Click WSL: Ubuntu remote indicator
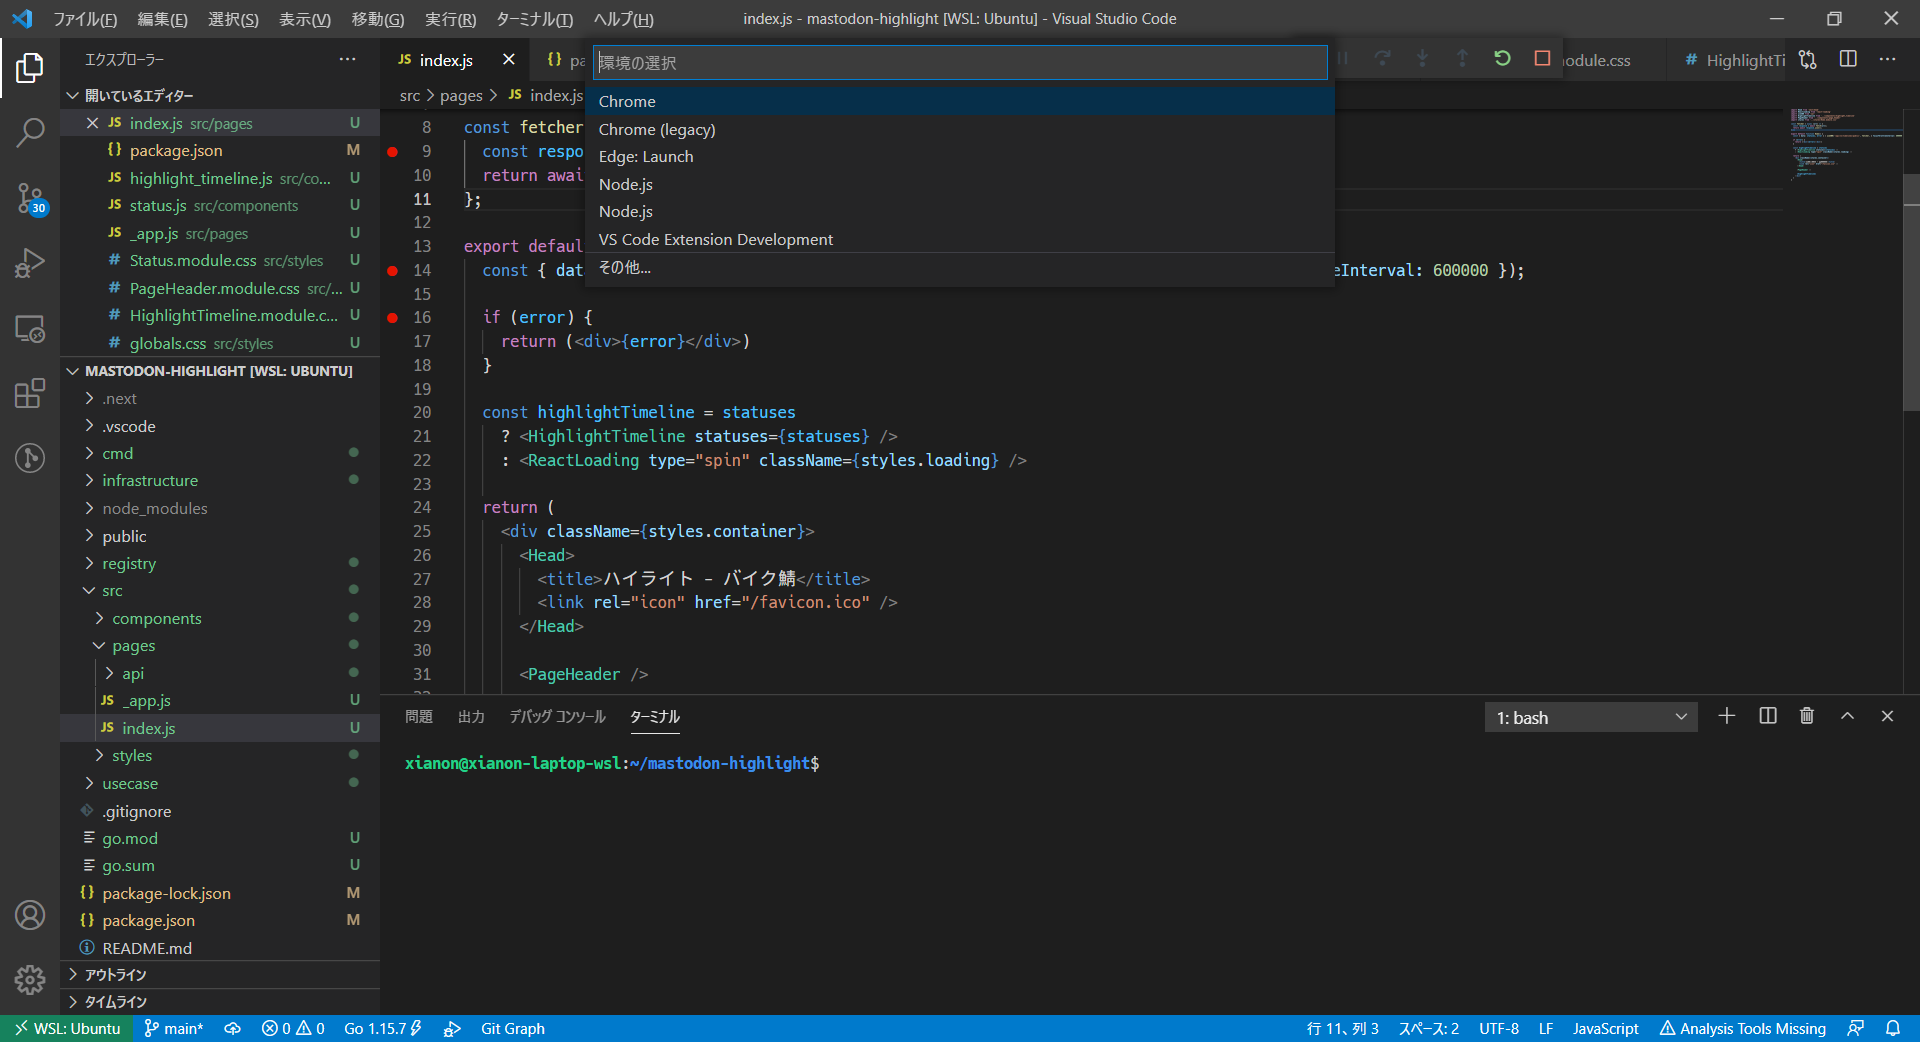Image resolution: width=1920 pixels, height=1042 pixels. coord(67,1028)
